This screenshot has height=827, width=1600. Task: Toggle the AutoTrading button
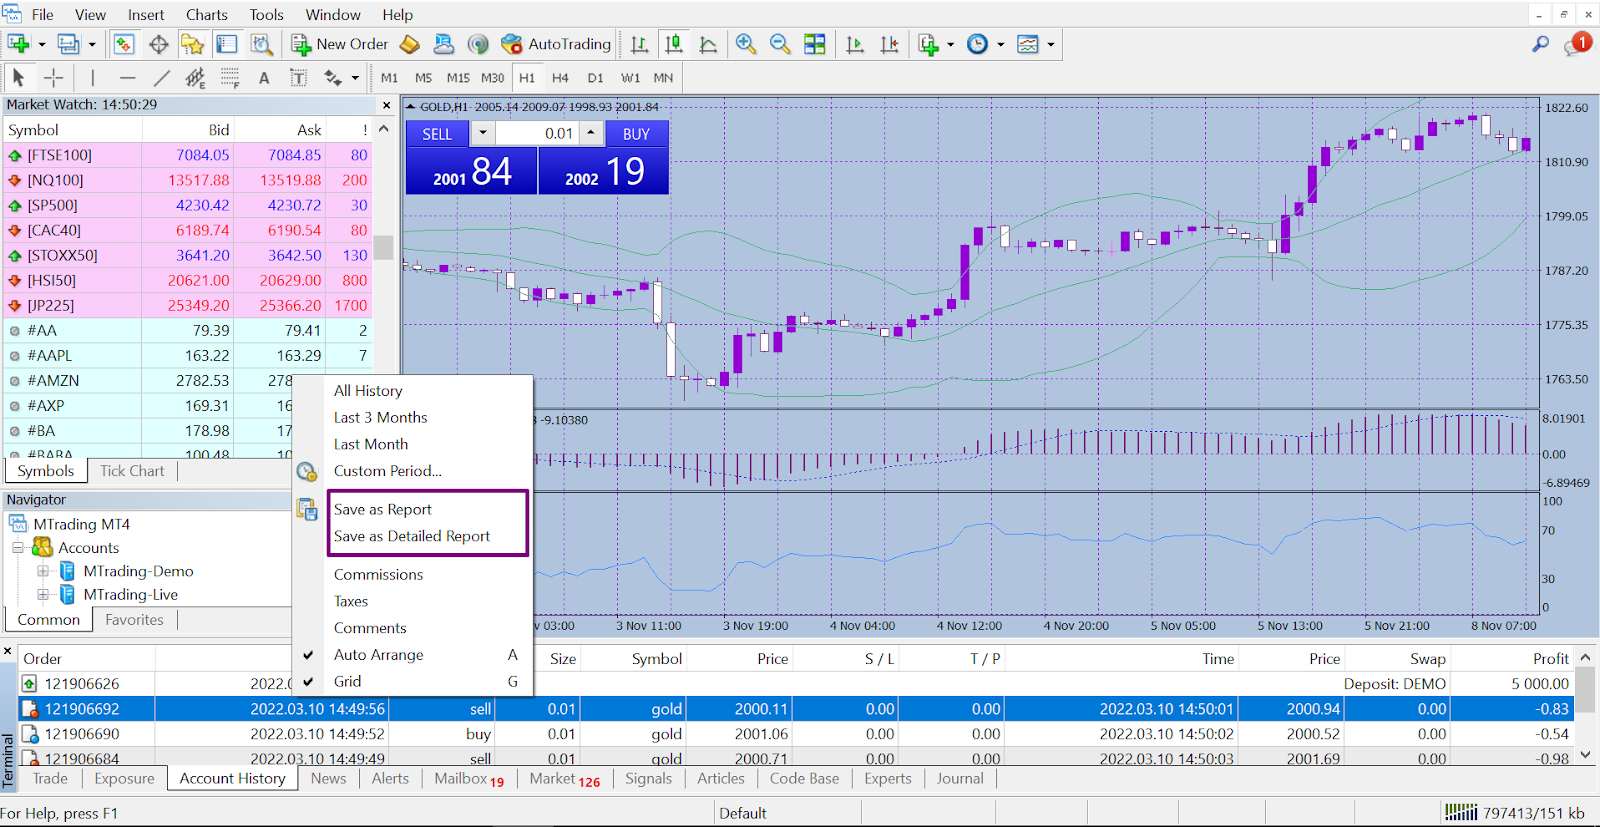556,44
